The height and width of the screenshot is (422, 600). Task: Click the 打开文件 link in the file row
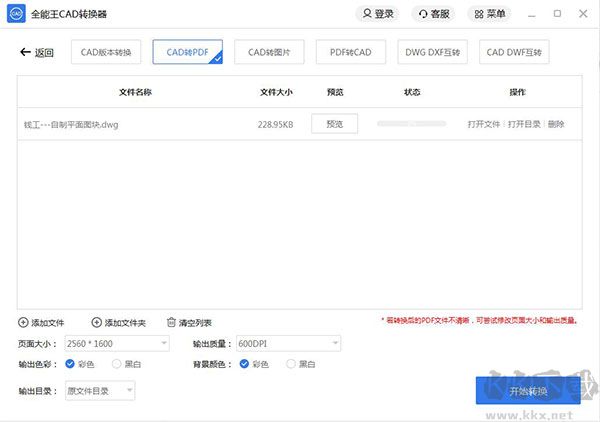pos(484,124)
